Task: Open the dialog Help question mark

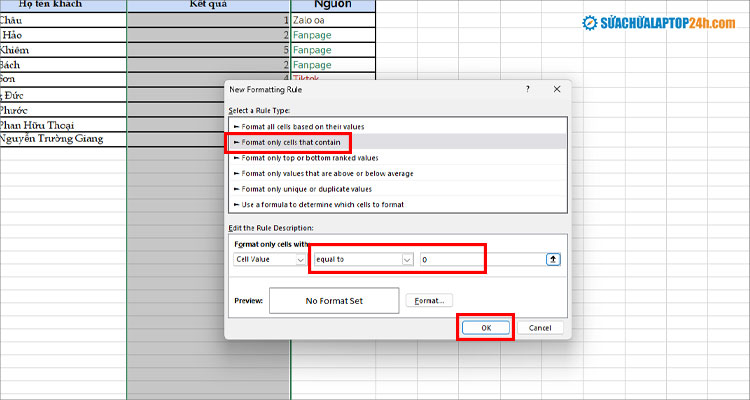Action: (x=528, y=89)
